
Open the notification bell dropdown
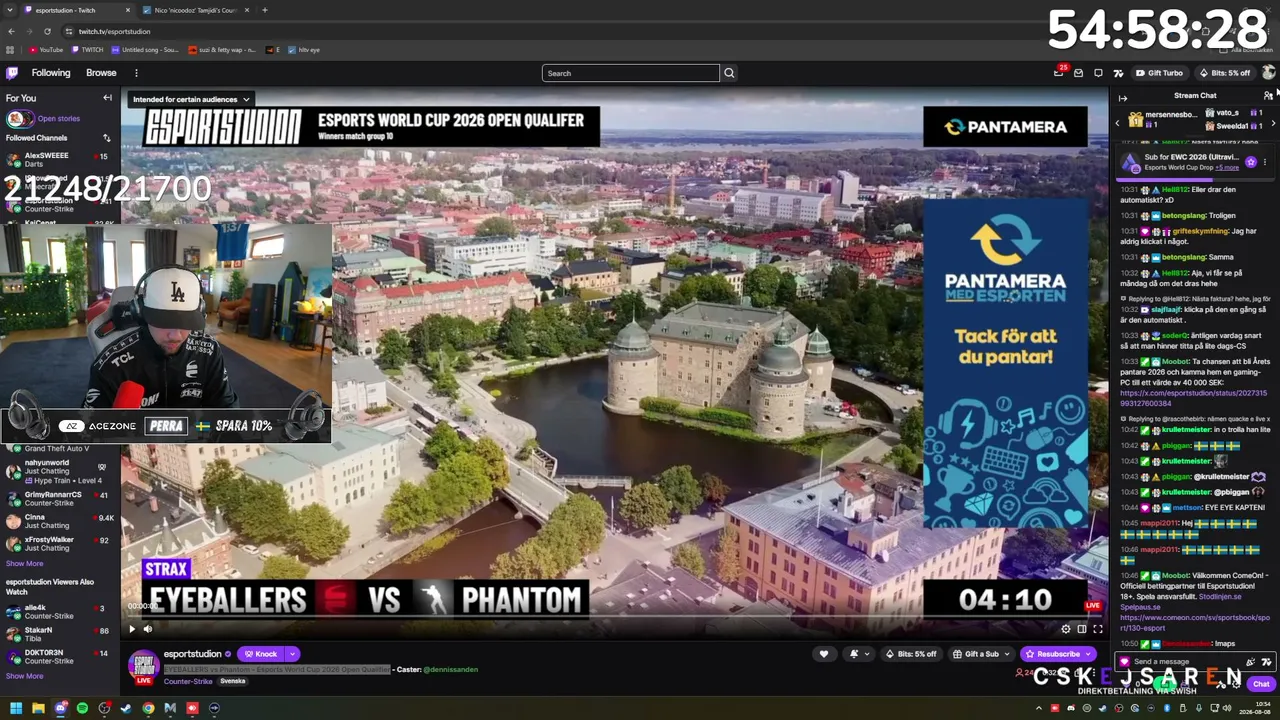(x=857, y=654)
